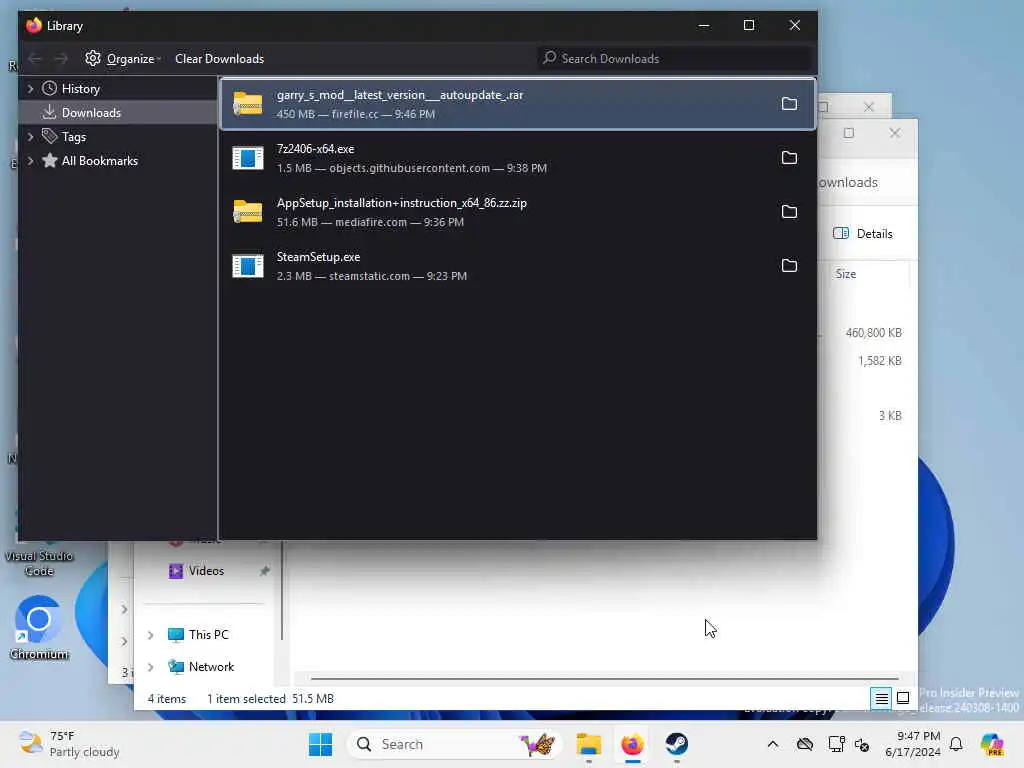1024x768 pixels.
Task: Switch Explorer to details view layout
Action: 881,699
